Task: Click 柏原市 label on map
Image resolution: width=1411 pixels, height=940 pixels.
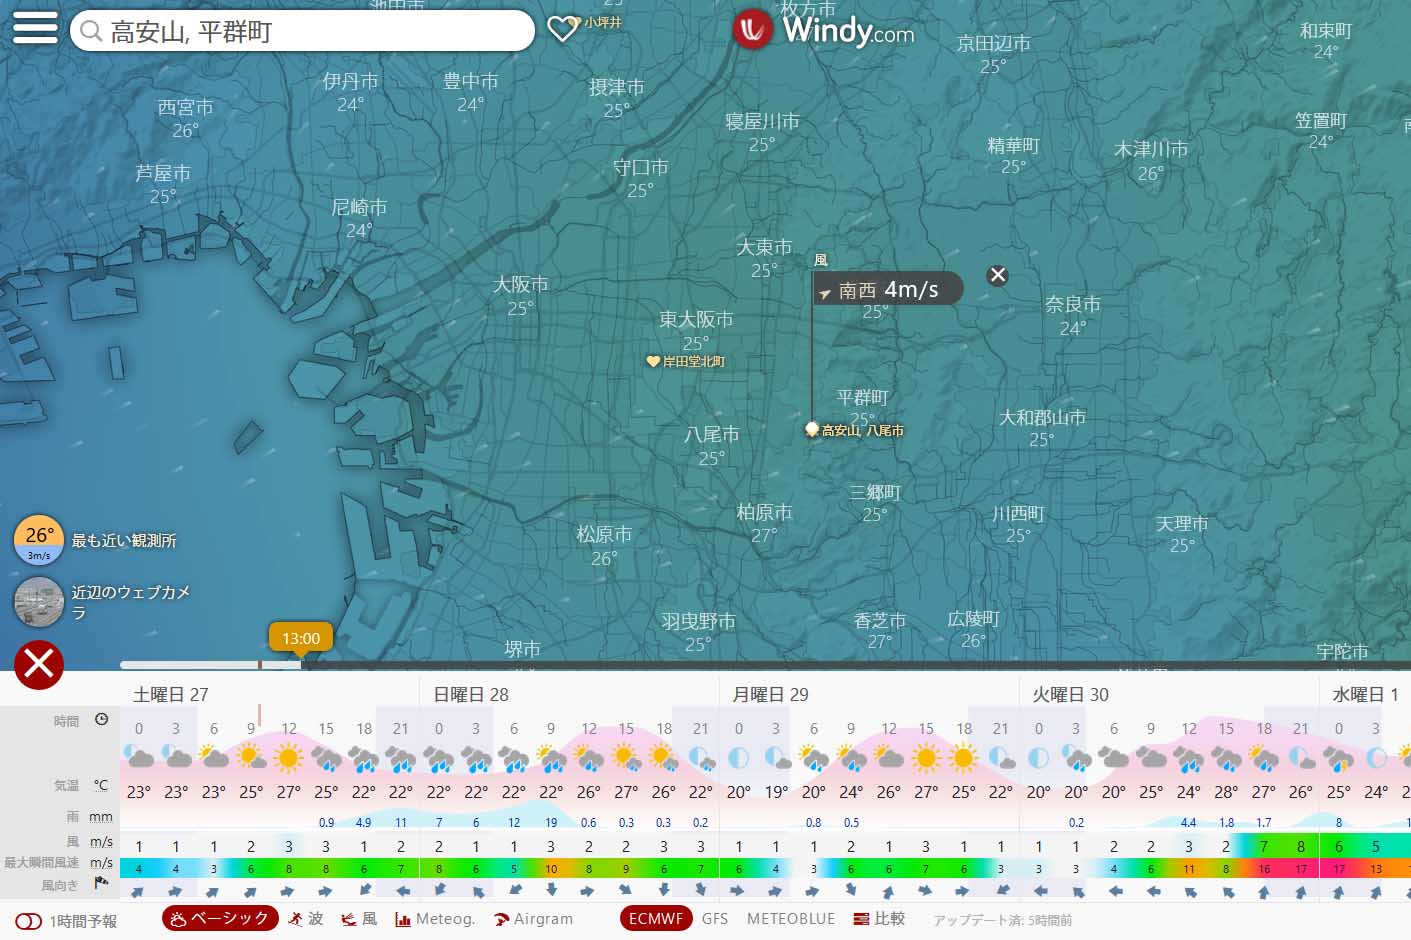Action: point(764,512)
